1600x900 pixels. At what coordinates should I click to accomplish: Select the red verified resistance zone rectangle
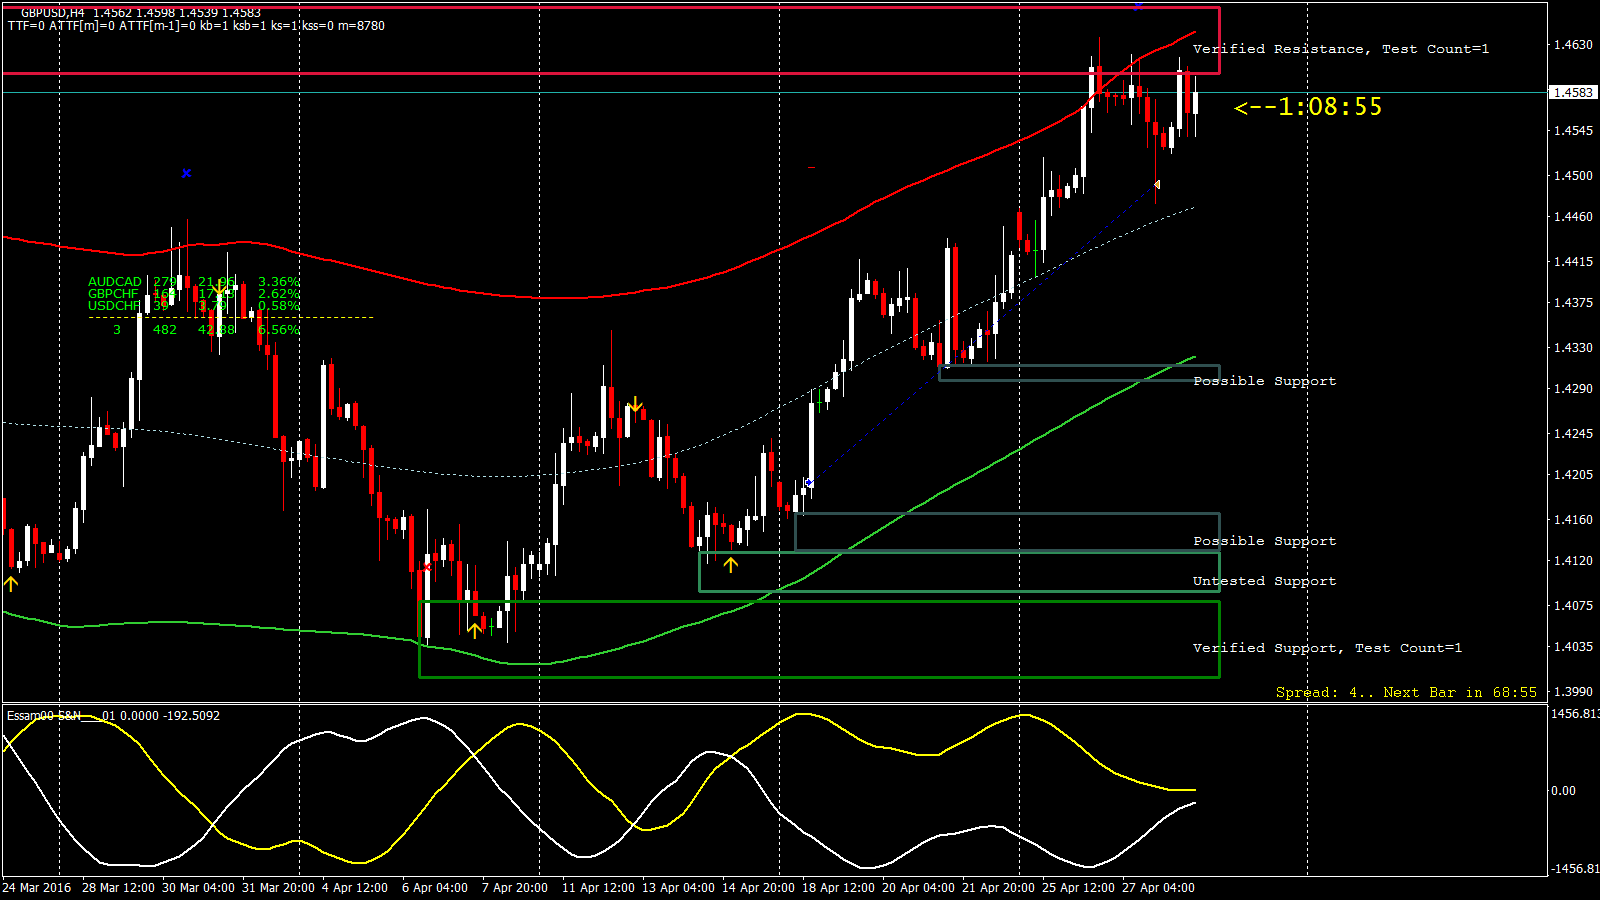611,40
